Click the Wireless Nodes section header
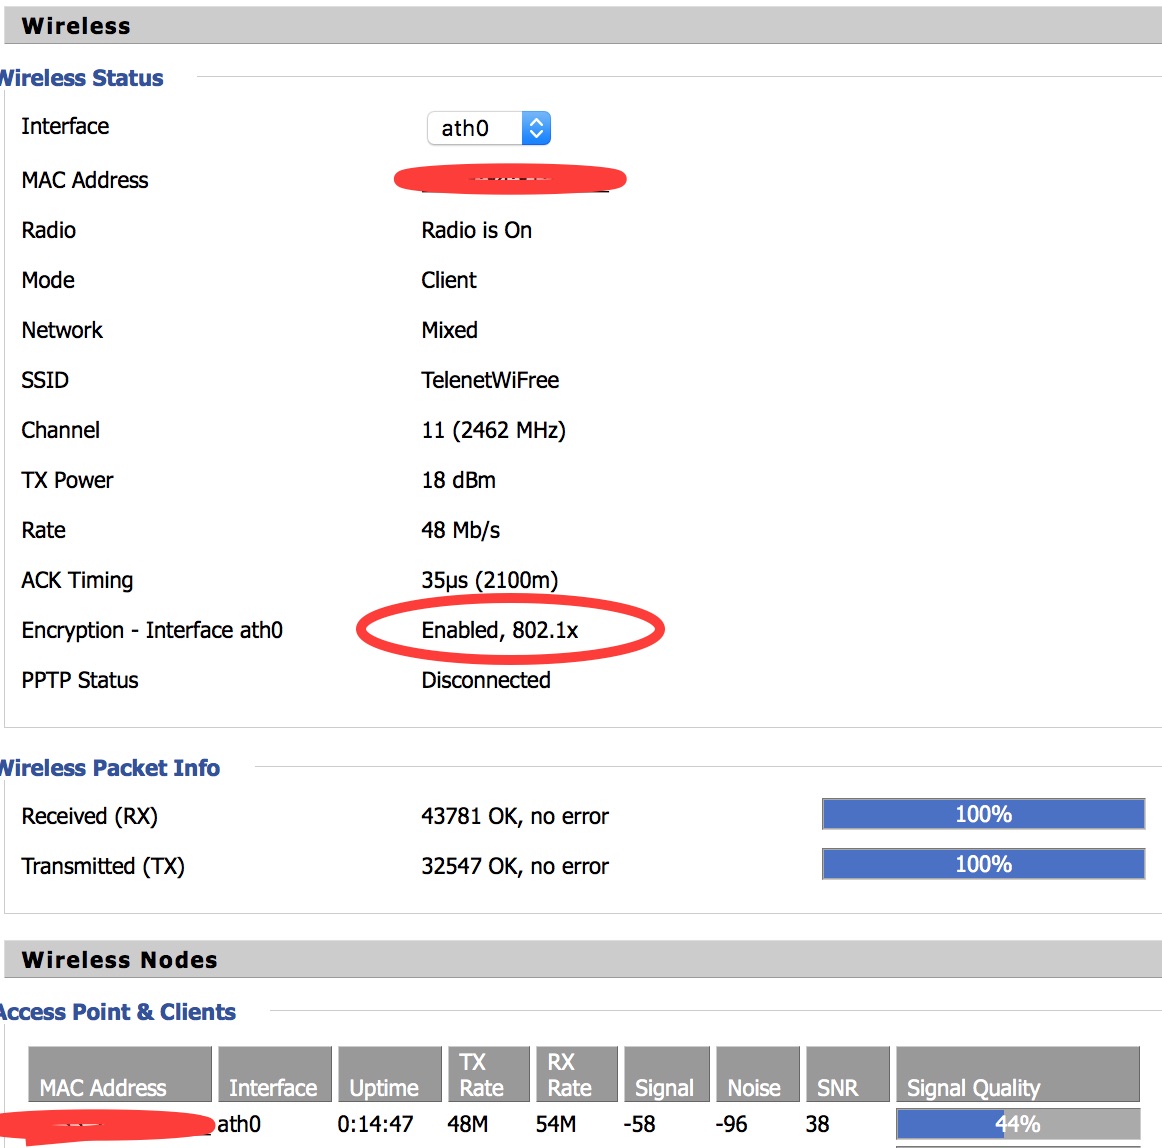This screenshot has width=1162, height=1148. (x=119, y=960)
